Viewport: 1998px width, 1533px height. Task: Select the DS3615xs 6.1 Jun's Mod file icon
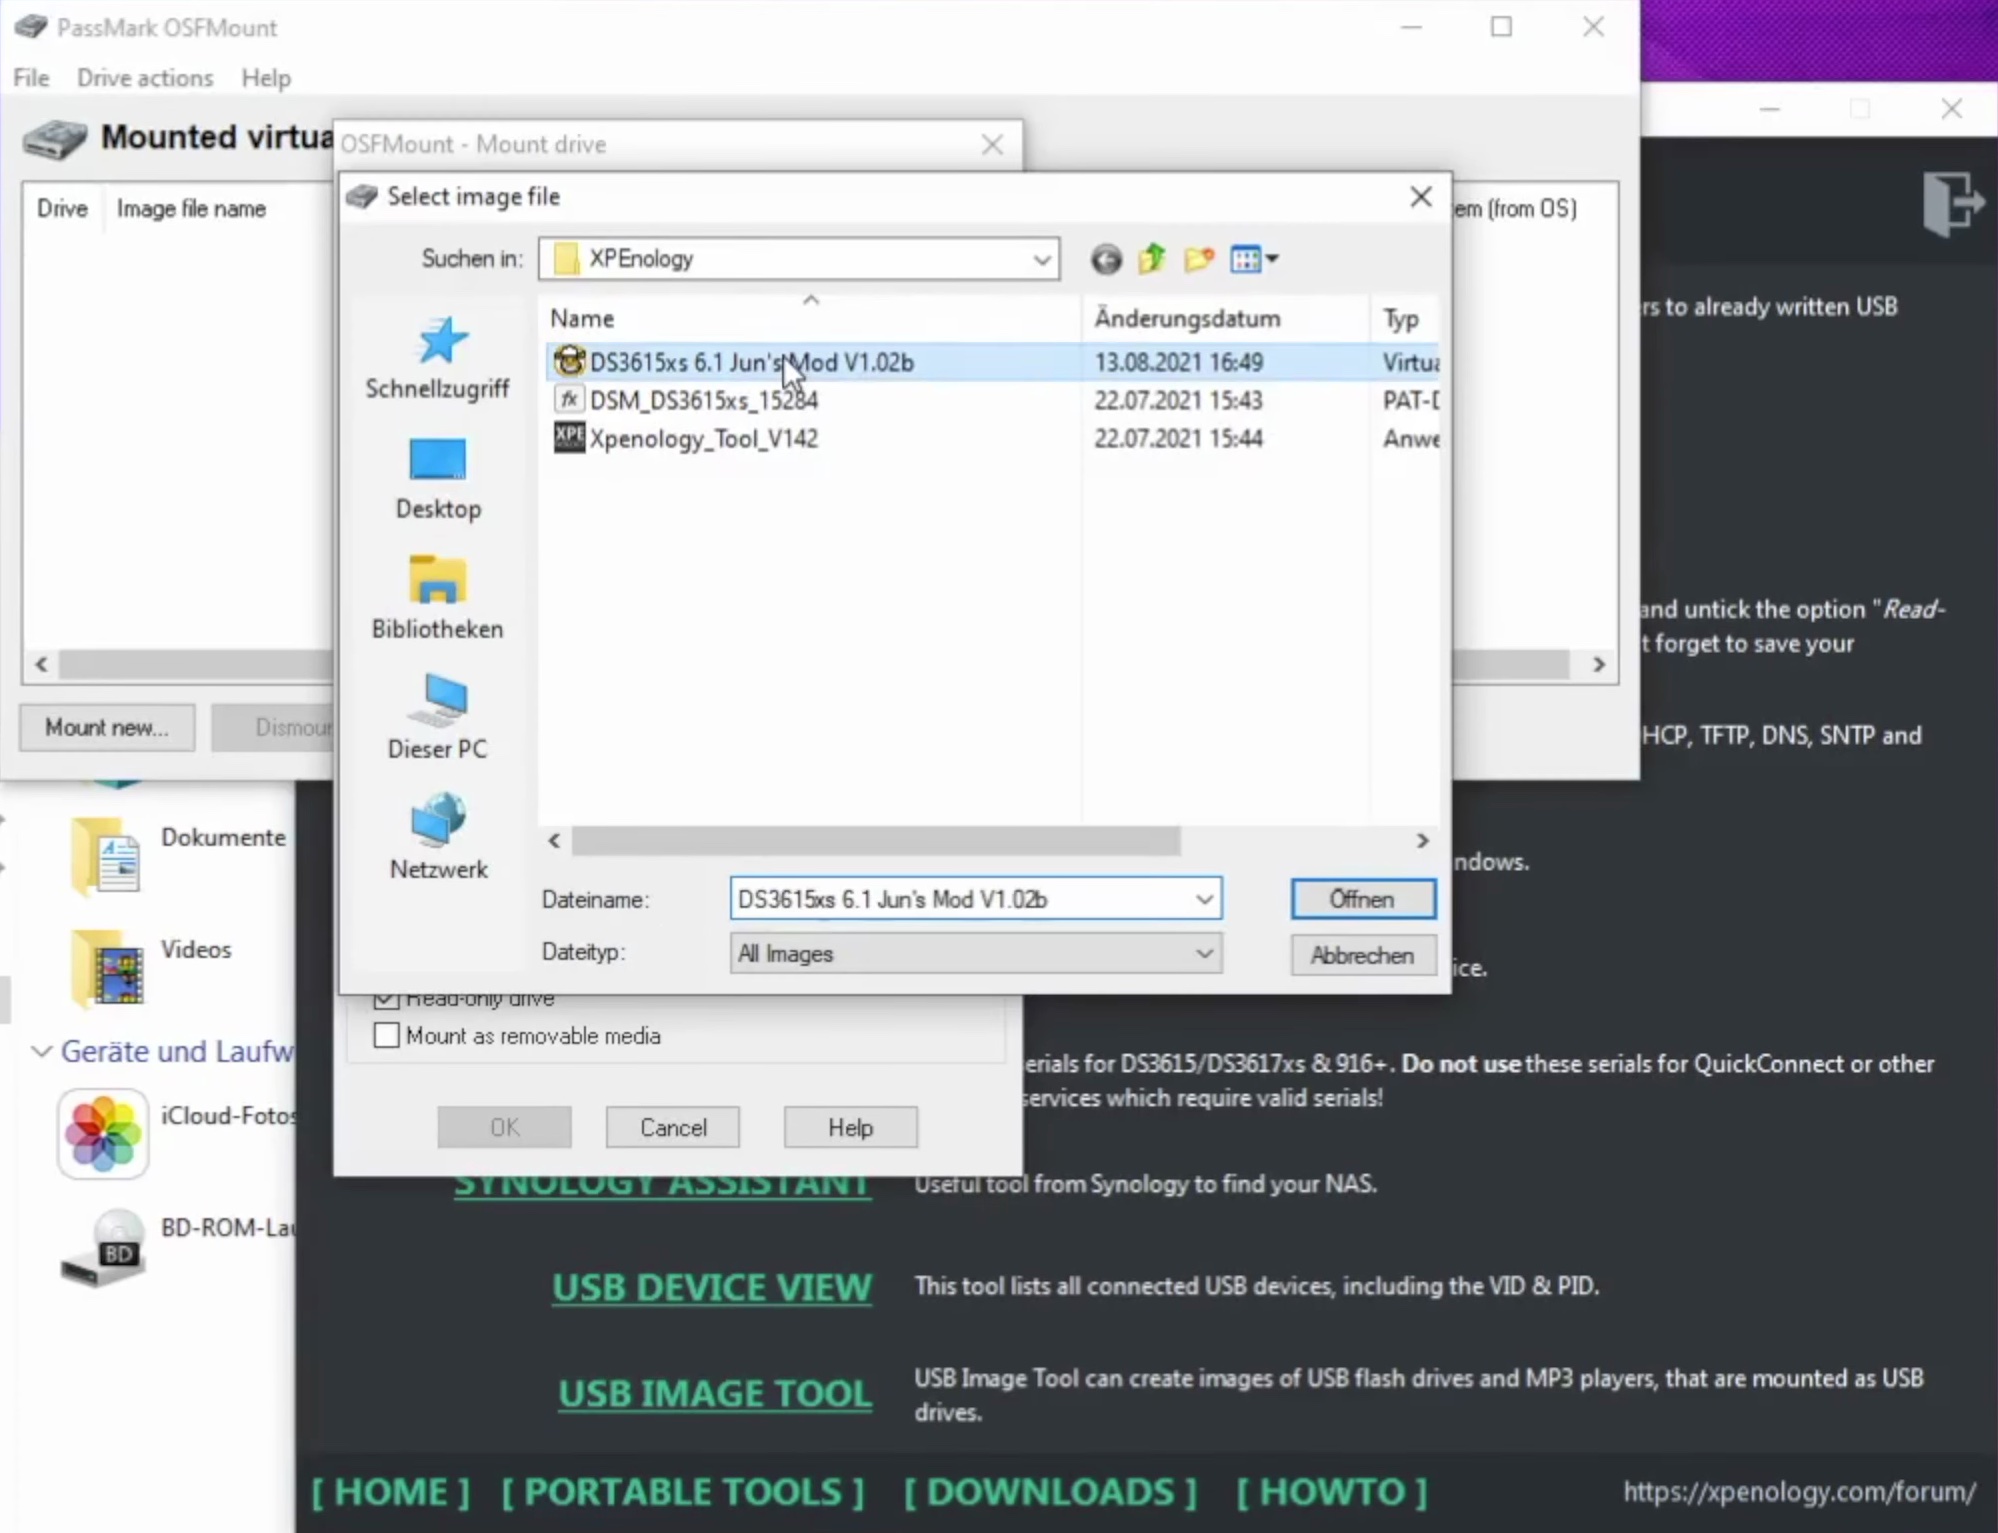coord(569,361)
